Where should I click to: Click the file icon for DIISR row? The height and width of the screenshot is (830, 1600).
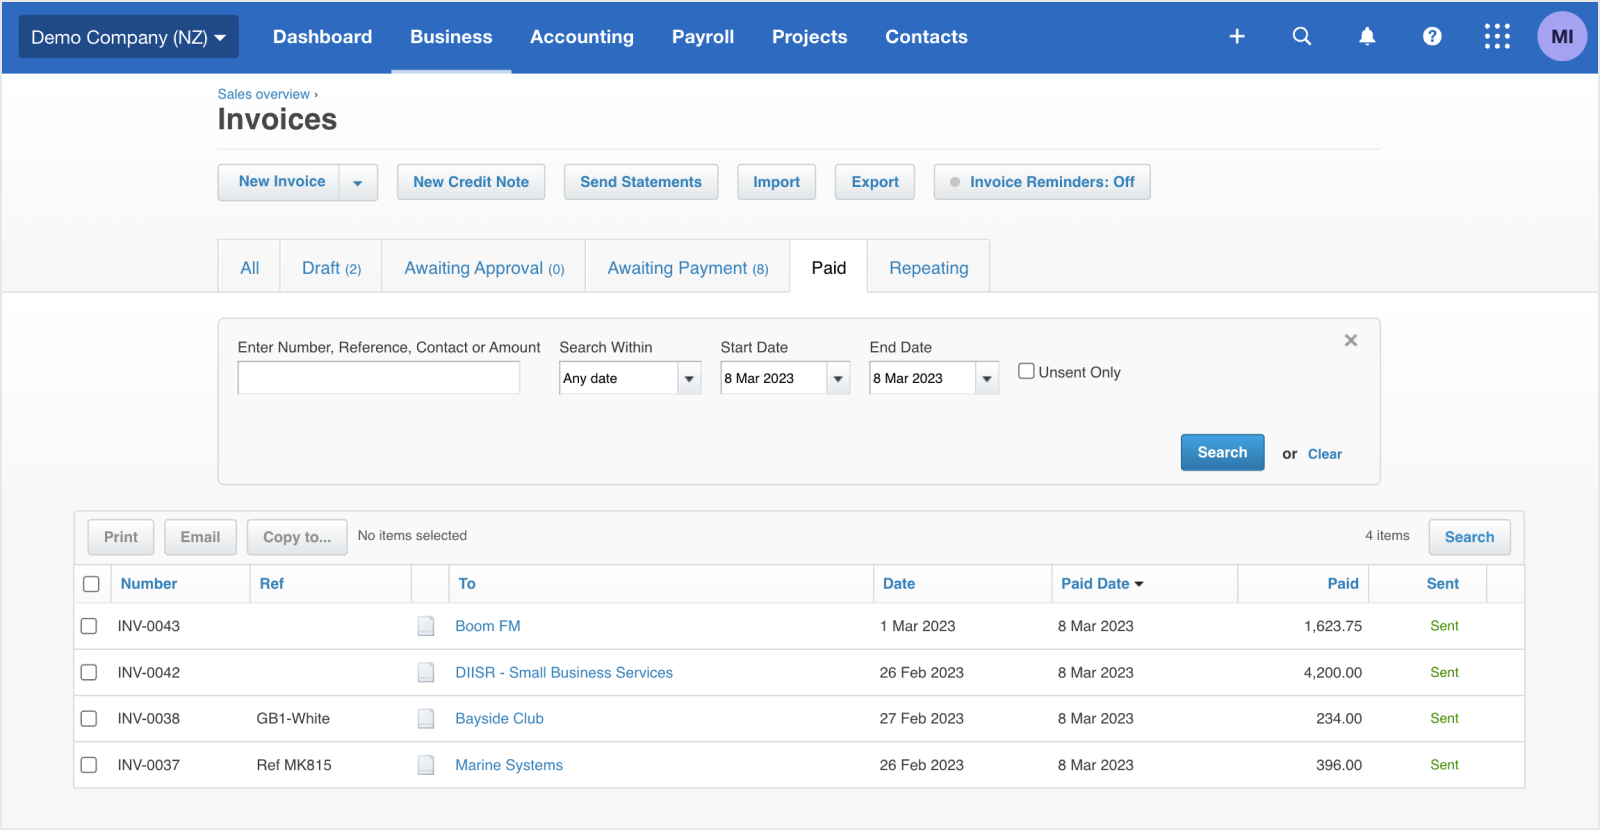pyautogui.click(x=426, y=672)
